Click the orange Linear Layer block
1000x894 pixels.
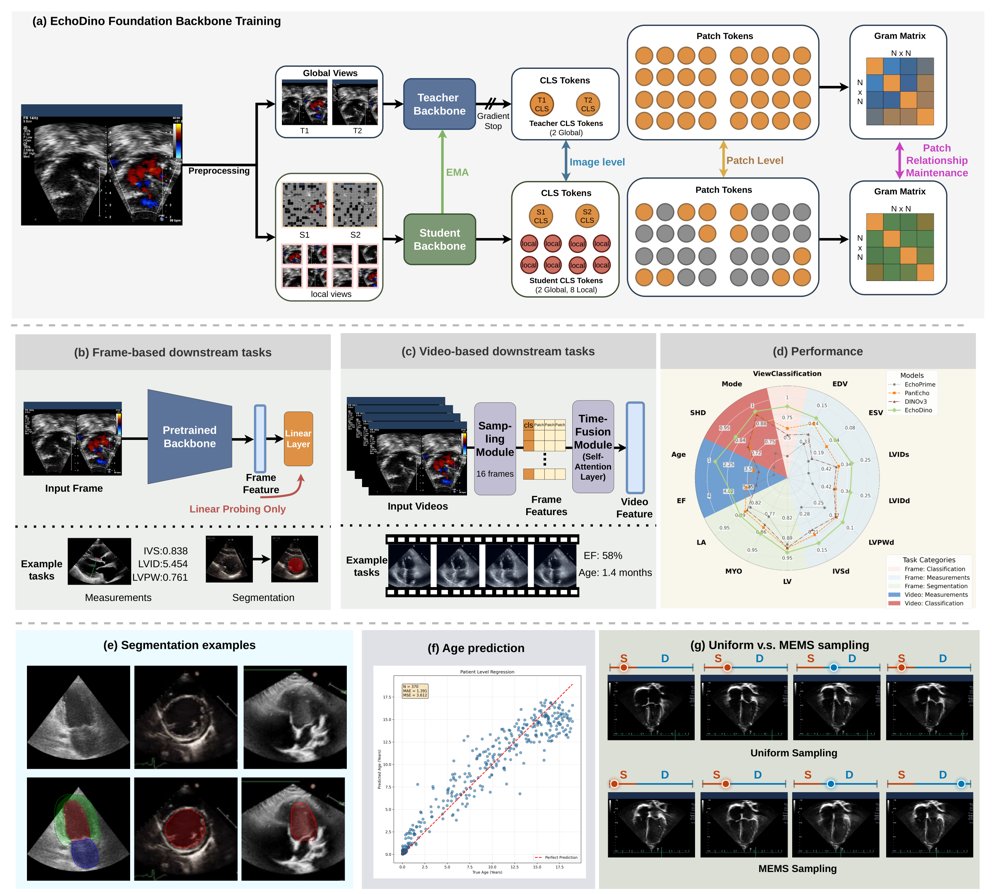pos(298,439)
